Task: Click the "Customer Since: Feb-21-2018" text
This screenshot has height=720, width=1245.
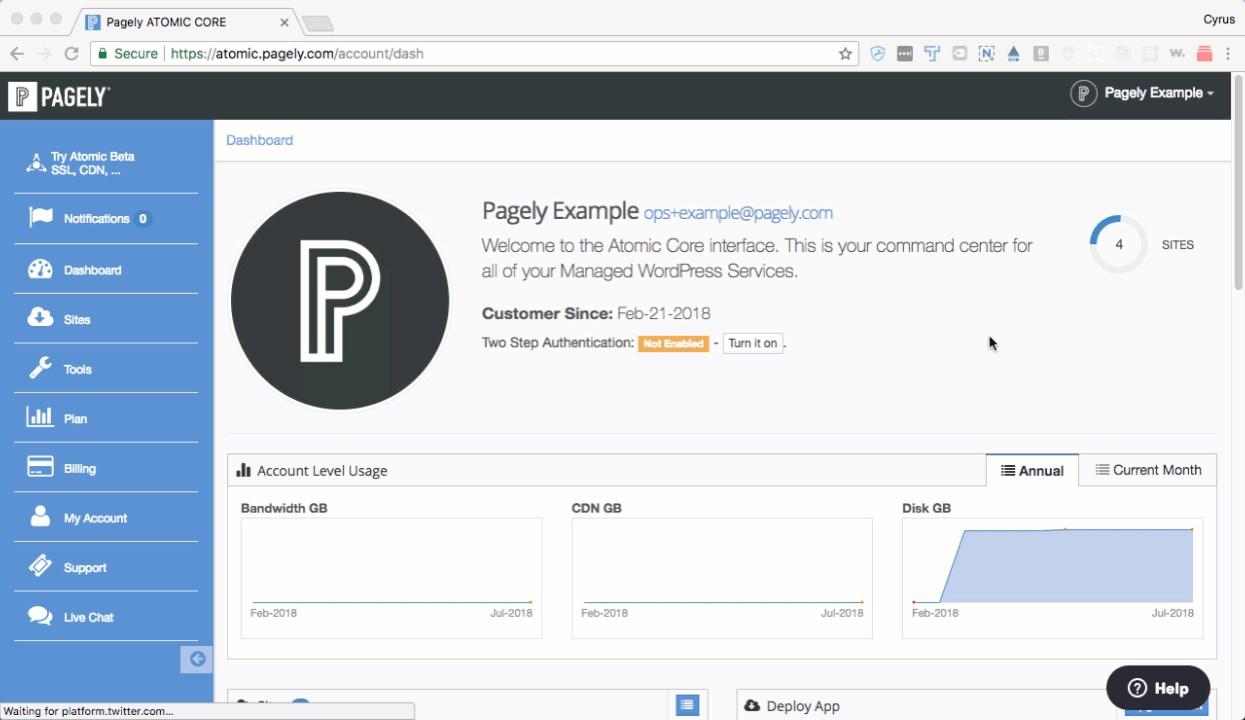Action: [596, 313]
